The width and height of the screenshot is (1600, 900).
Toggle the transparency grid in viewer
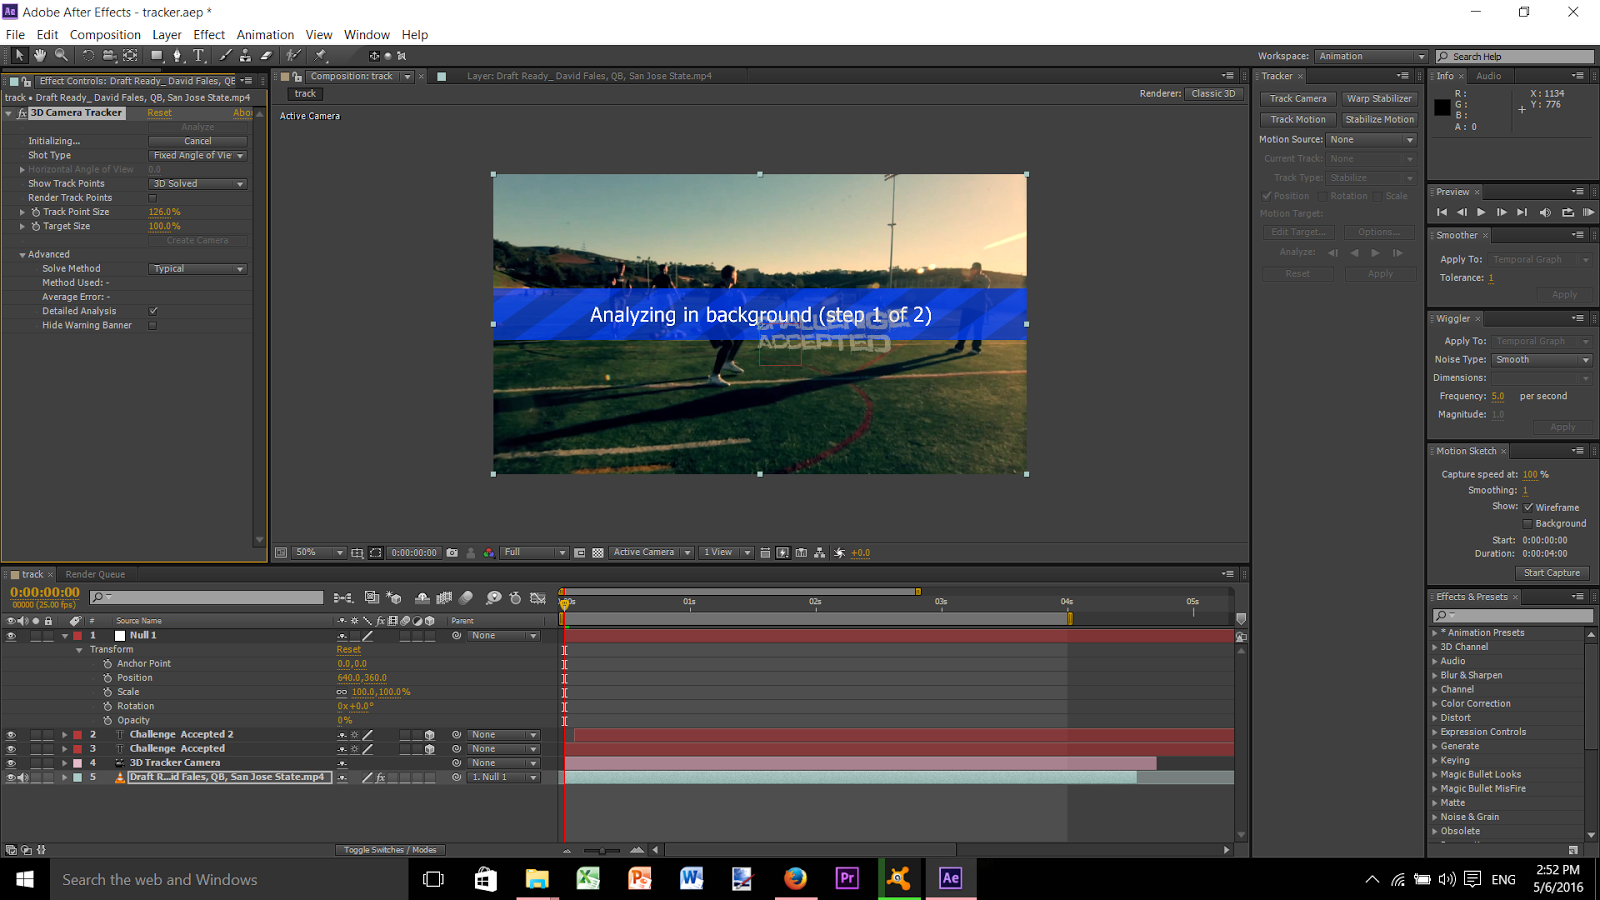[x=598, y=553]
